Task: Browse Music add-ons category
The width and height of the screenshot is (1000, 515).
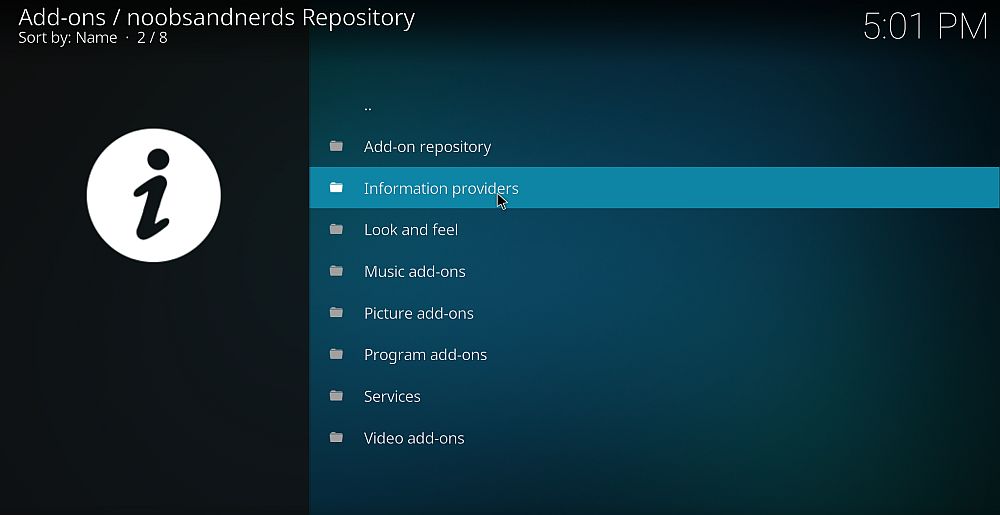Action: point(654,272)
